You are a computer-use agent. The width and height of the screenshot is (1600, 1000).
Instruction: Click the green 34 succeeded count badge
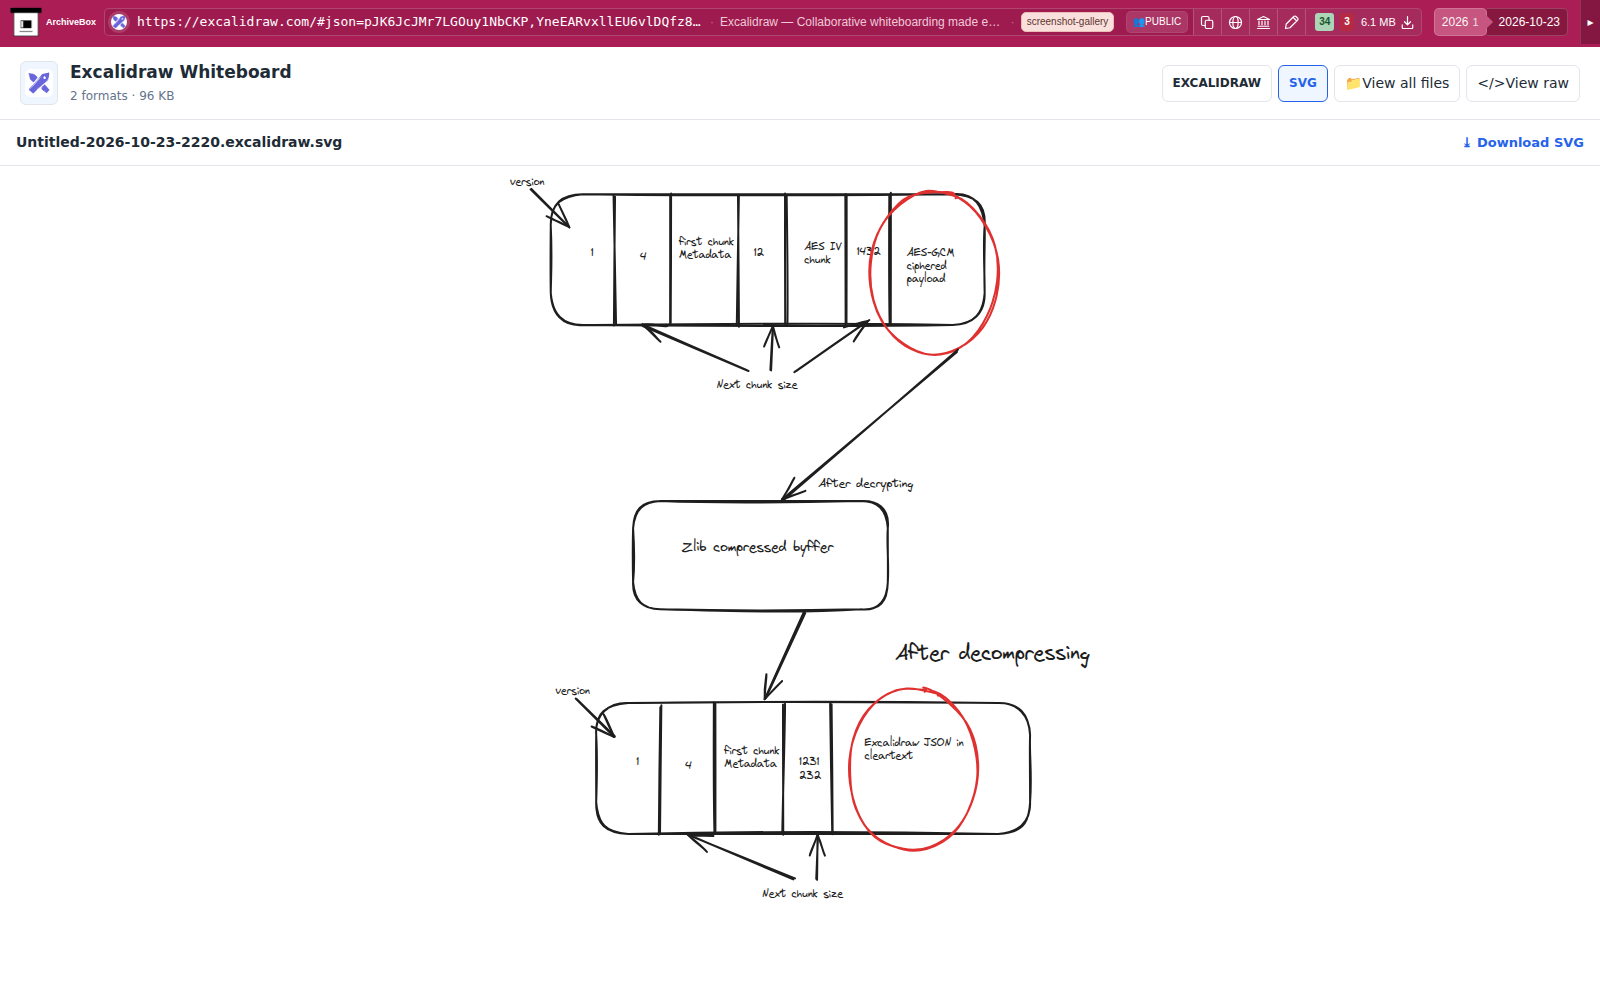point(1324,22)
